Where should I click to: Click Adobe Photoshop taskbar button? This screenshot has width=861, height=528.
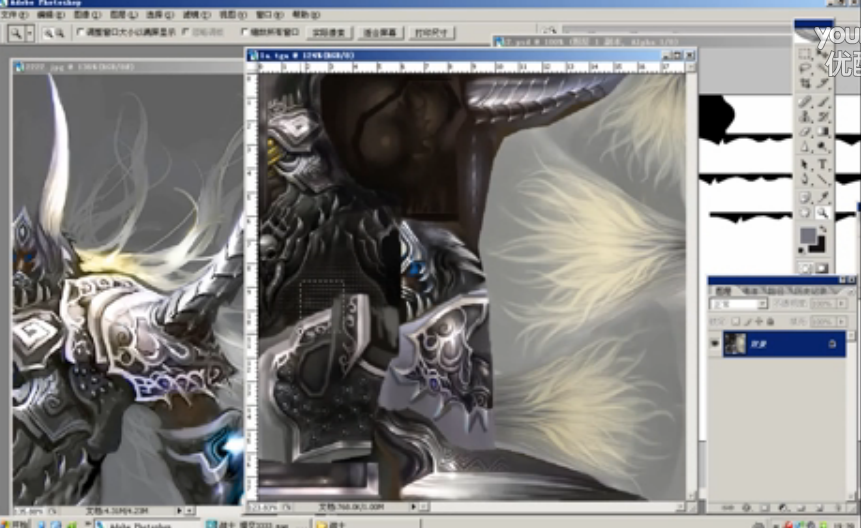click(x=146, y=524)
